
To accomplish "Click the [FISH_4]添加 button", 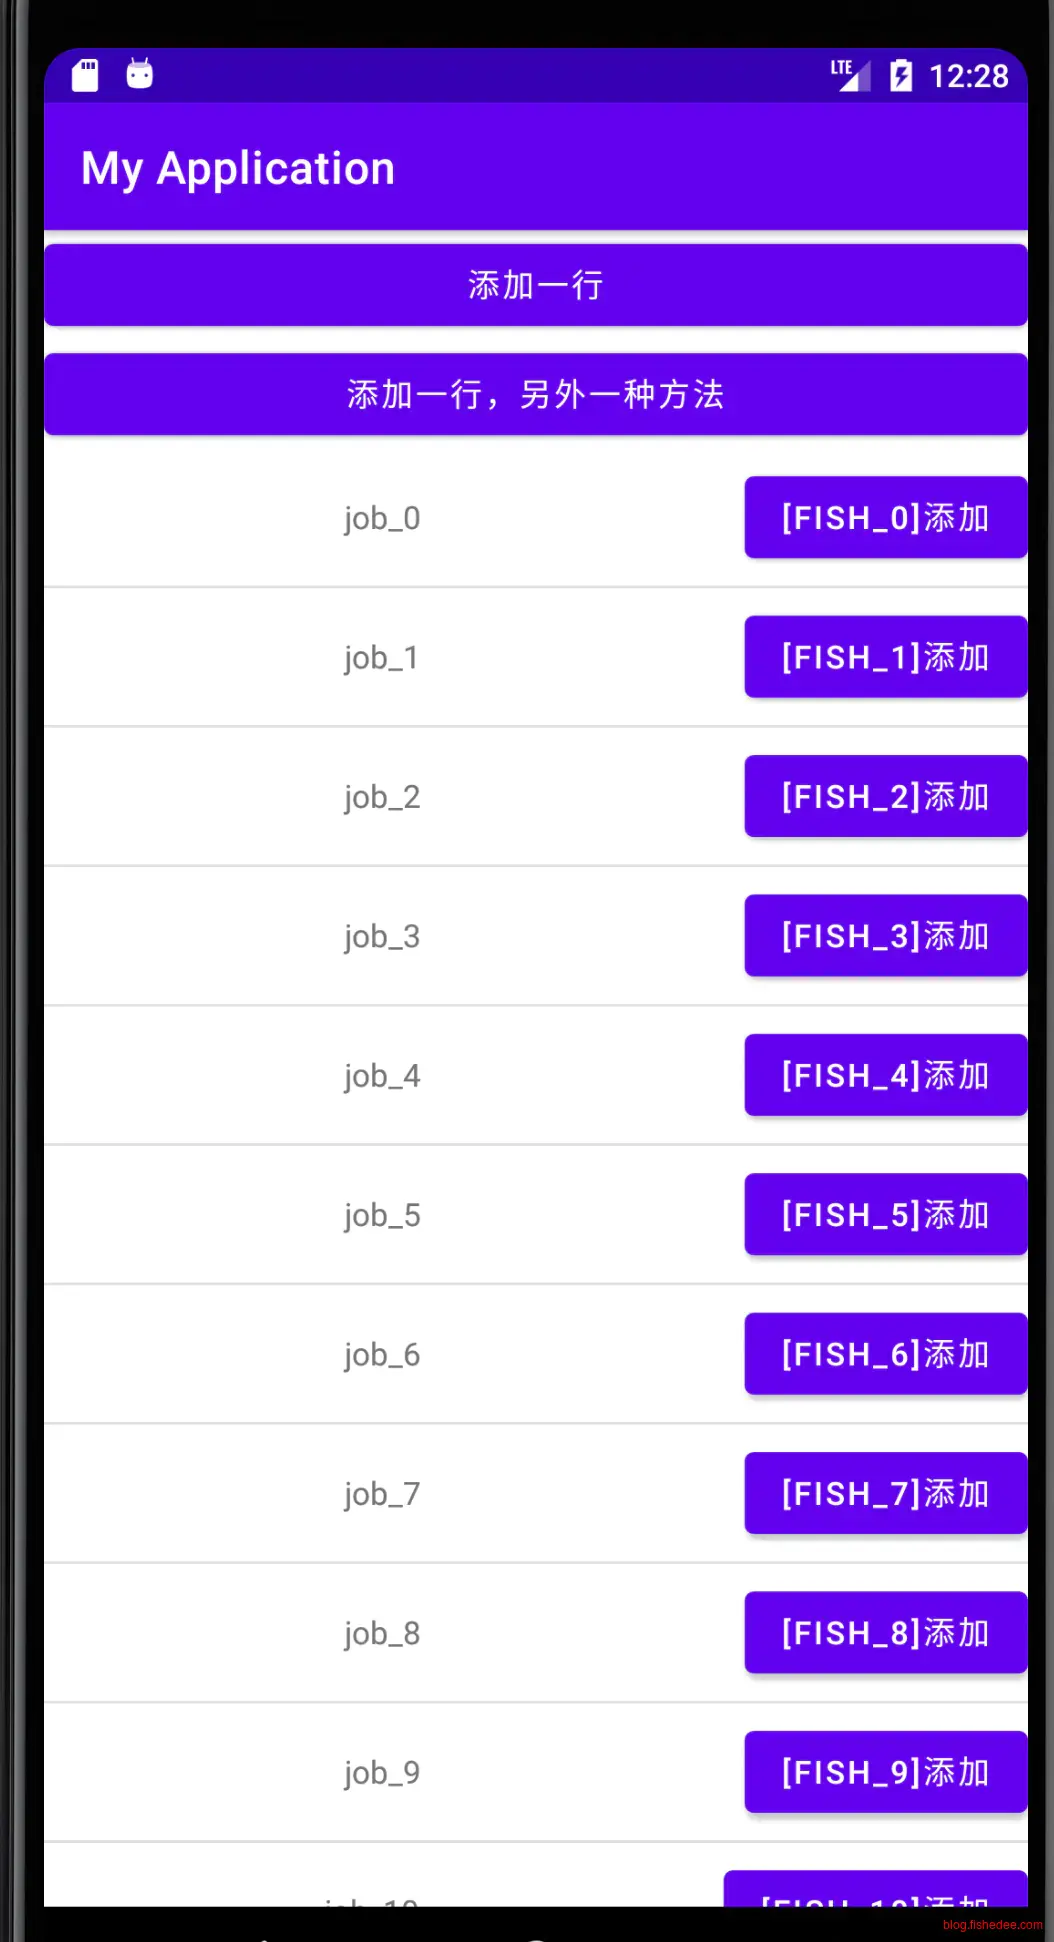I will [x=885, y=1075].
